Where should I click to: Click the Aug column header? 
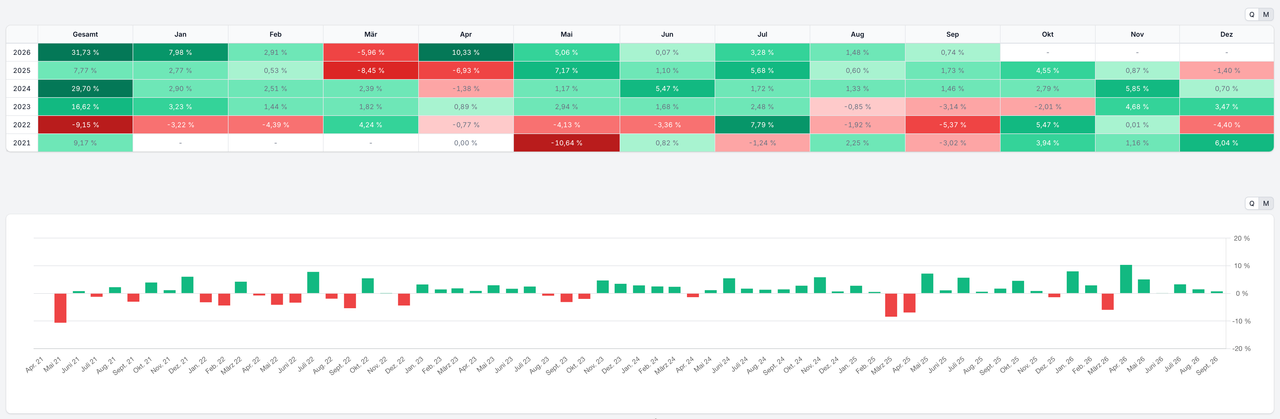[x=857, y=34]
